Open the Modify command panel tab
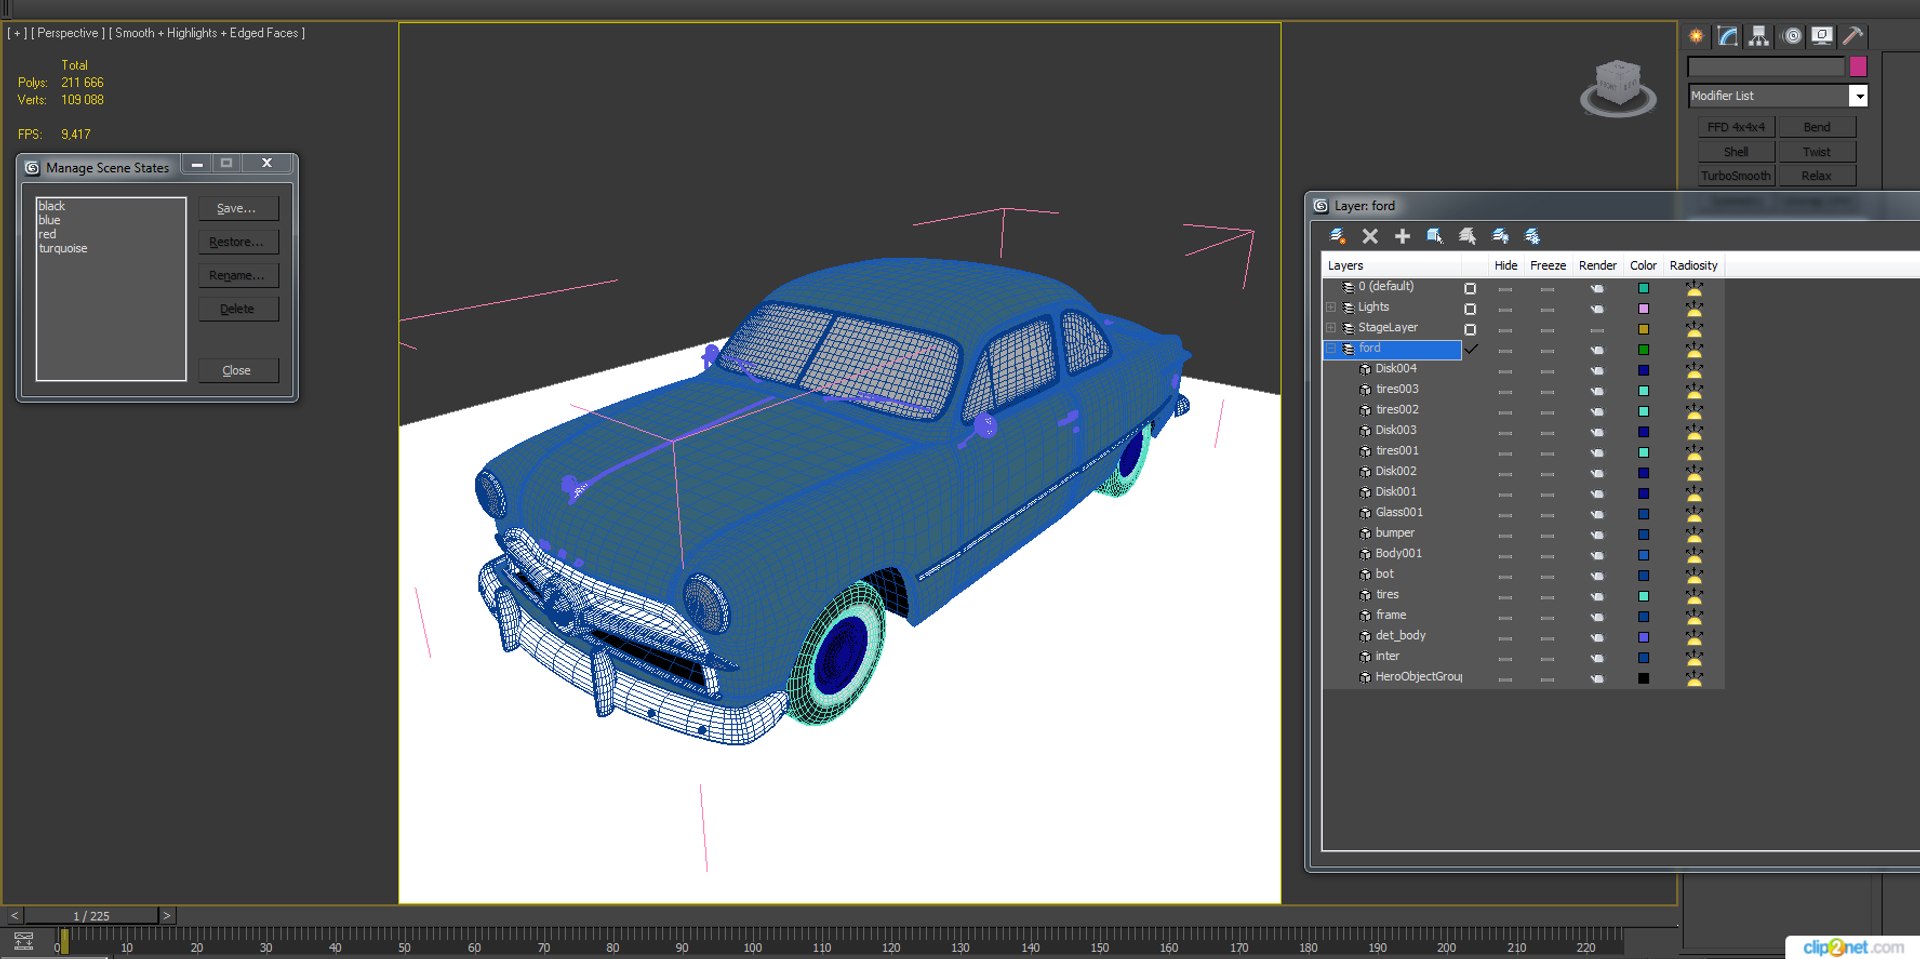Screen dimensions: 1920x959 pos(1728,36)
